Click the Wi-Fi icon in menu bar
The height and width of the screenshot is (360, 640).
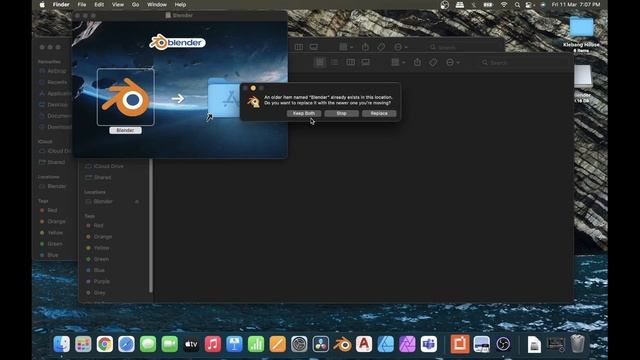tap(504, 5)
